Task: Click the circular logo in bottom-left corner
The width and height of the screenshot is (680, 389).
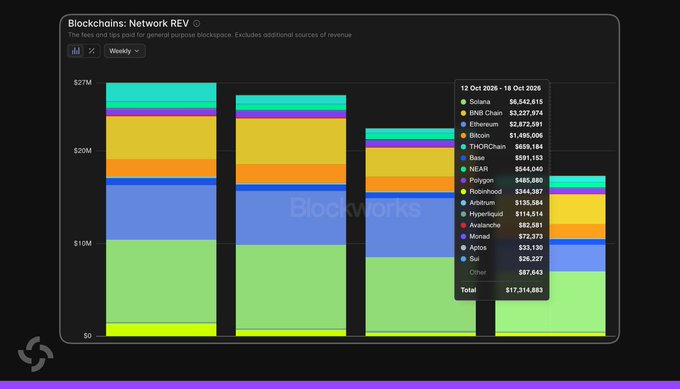Action: (x=36, y=354)
